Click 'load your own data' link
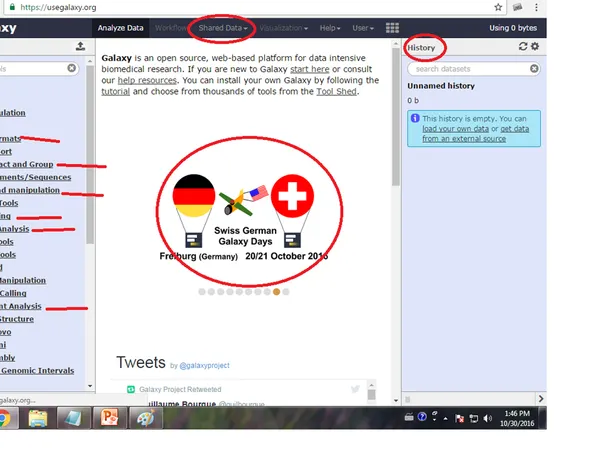Screen dimensions: 600x450 pyautogui.click(x=455, y=129)
